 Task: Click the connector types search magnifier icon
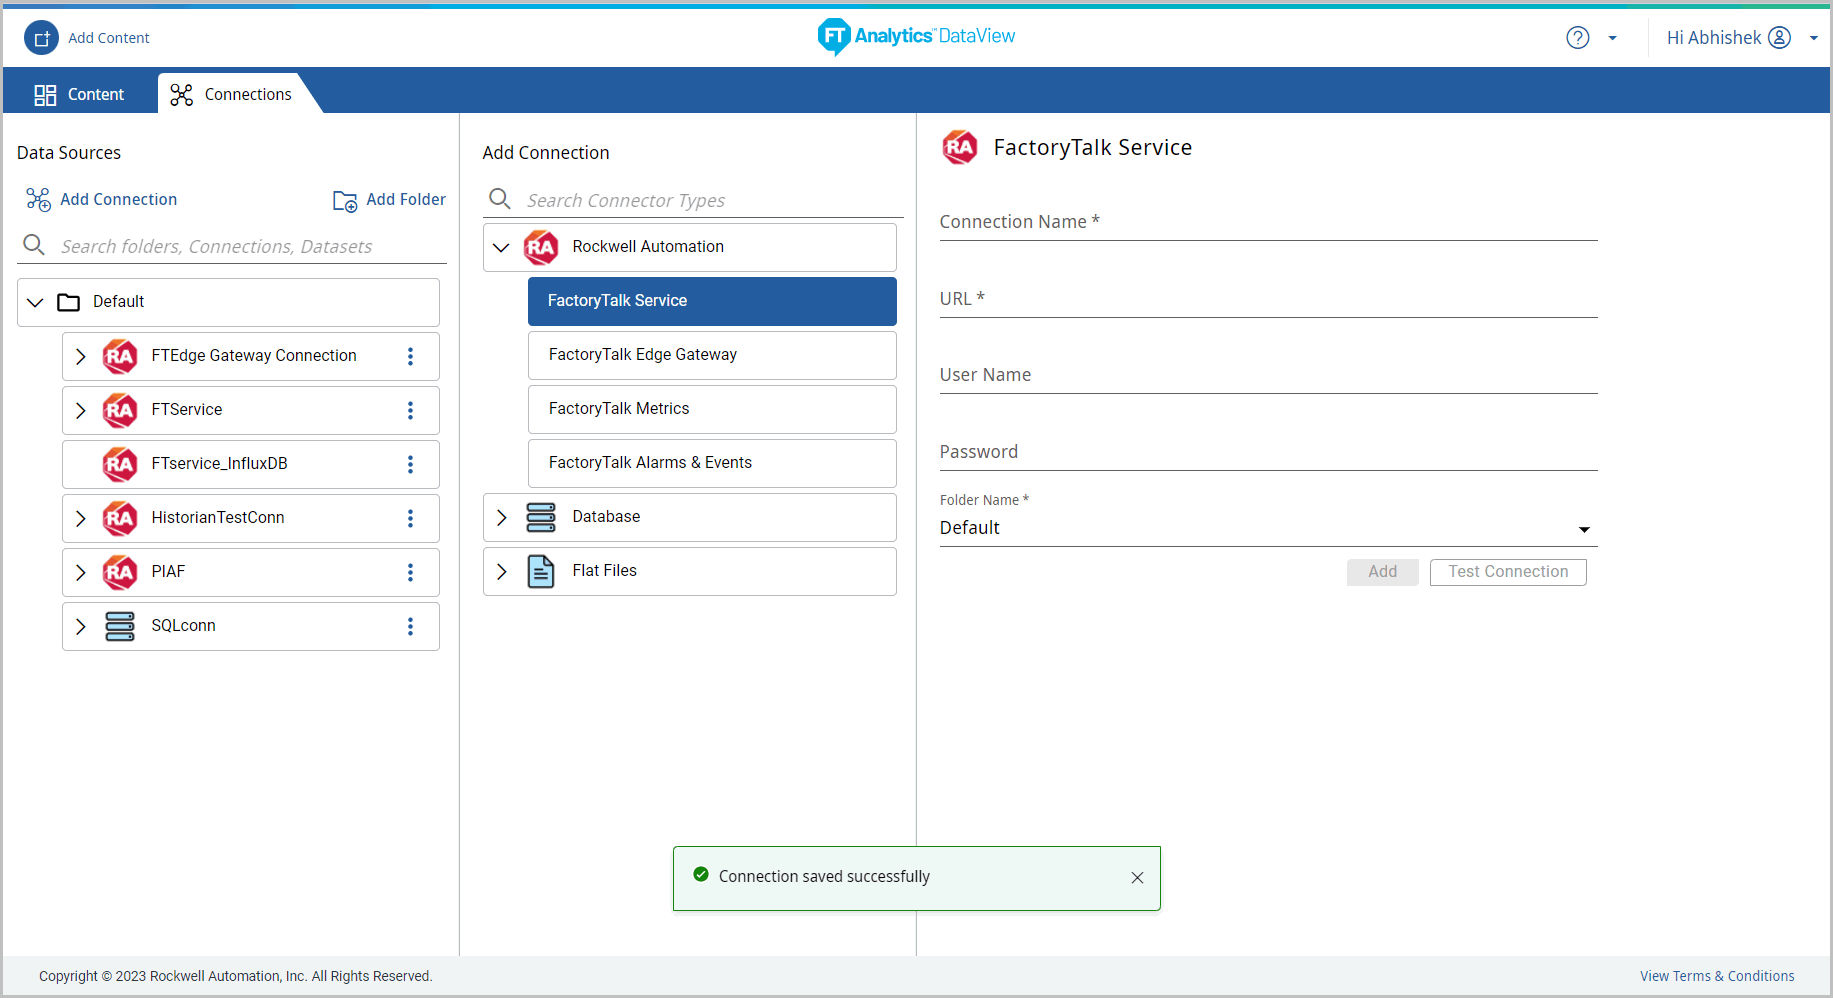[x=500, y=199]
